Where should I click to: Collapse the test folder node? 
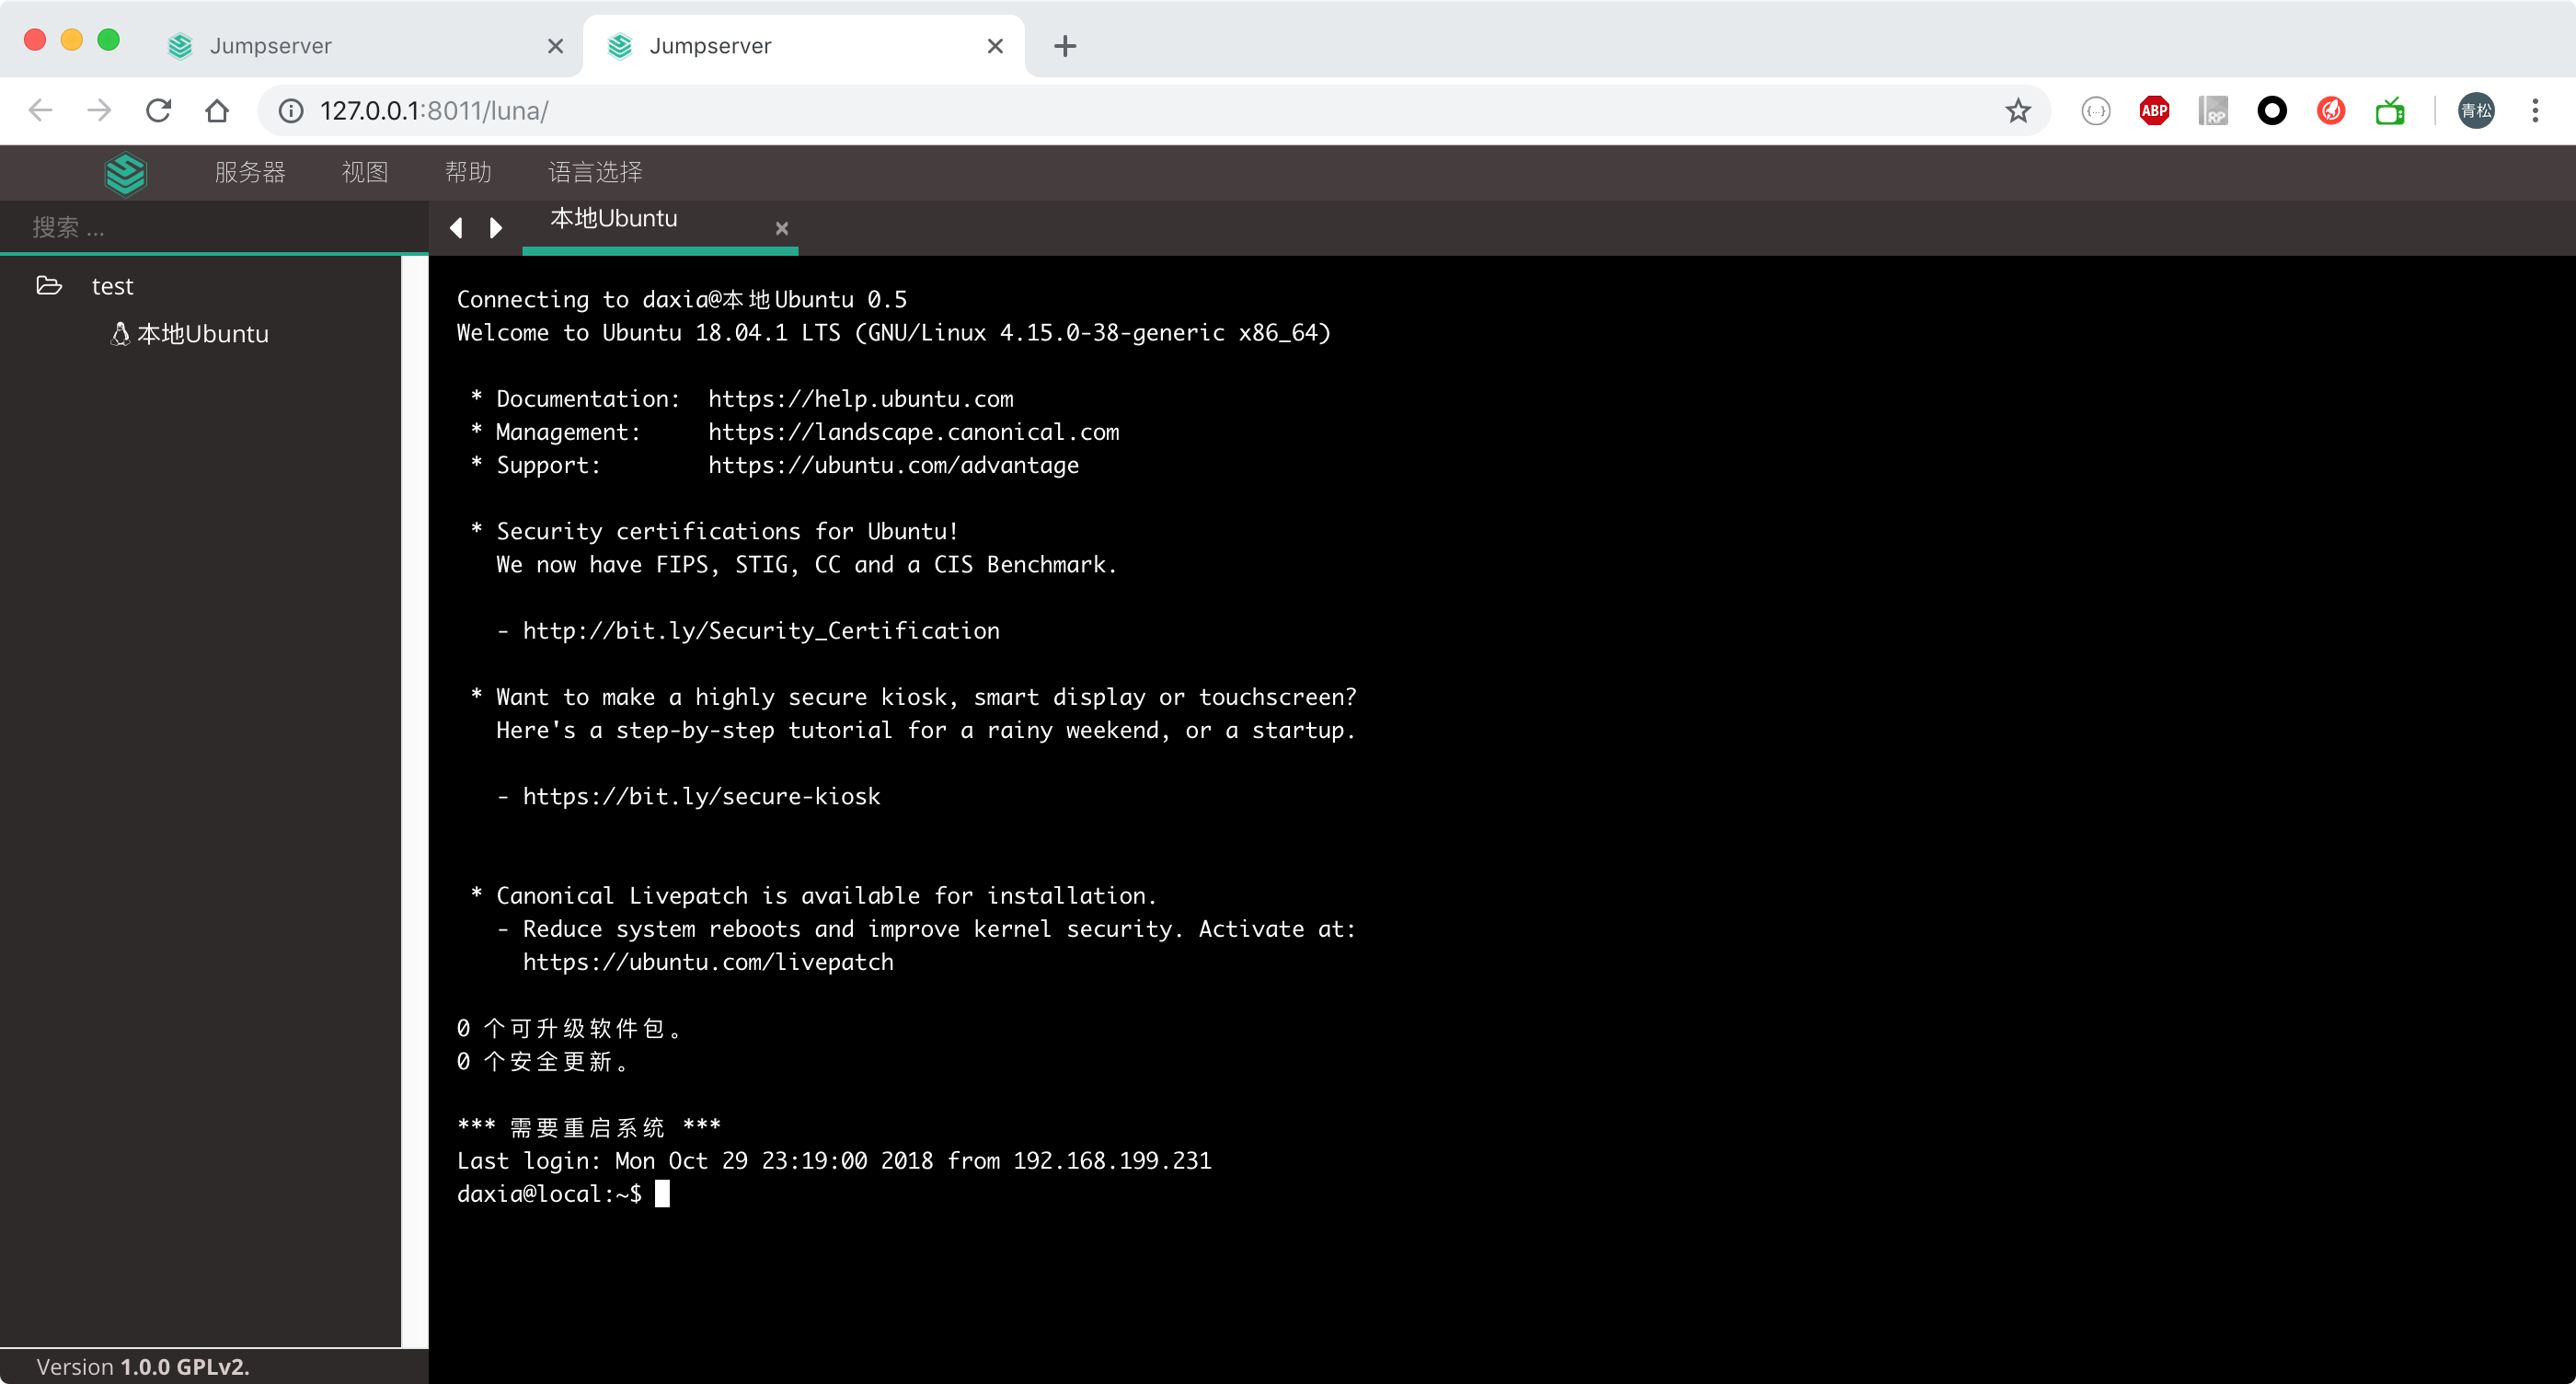(49, 286)
